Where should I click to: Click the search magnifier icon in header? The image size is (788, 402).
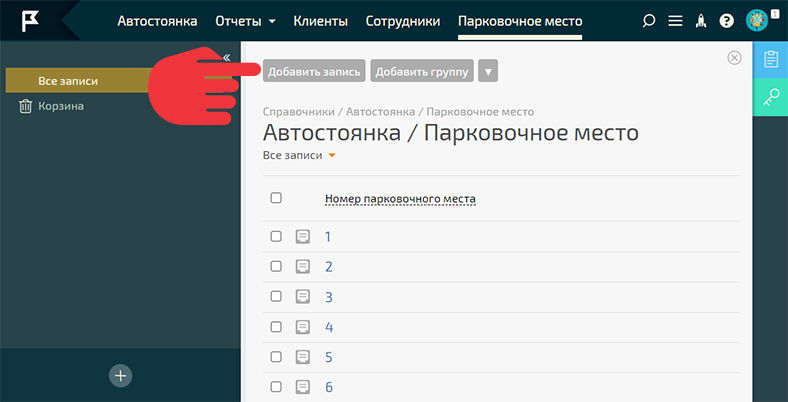coord(649,21)
